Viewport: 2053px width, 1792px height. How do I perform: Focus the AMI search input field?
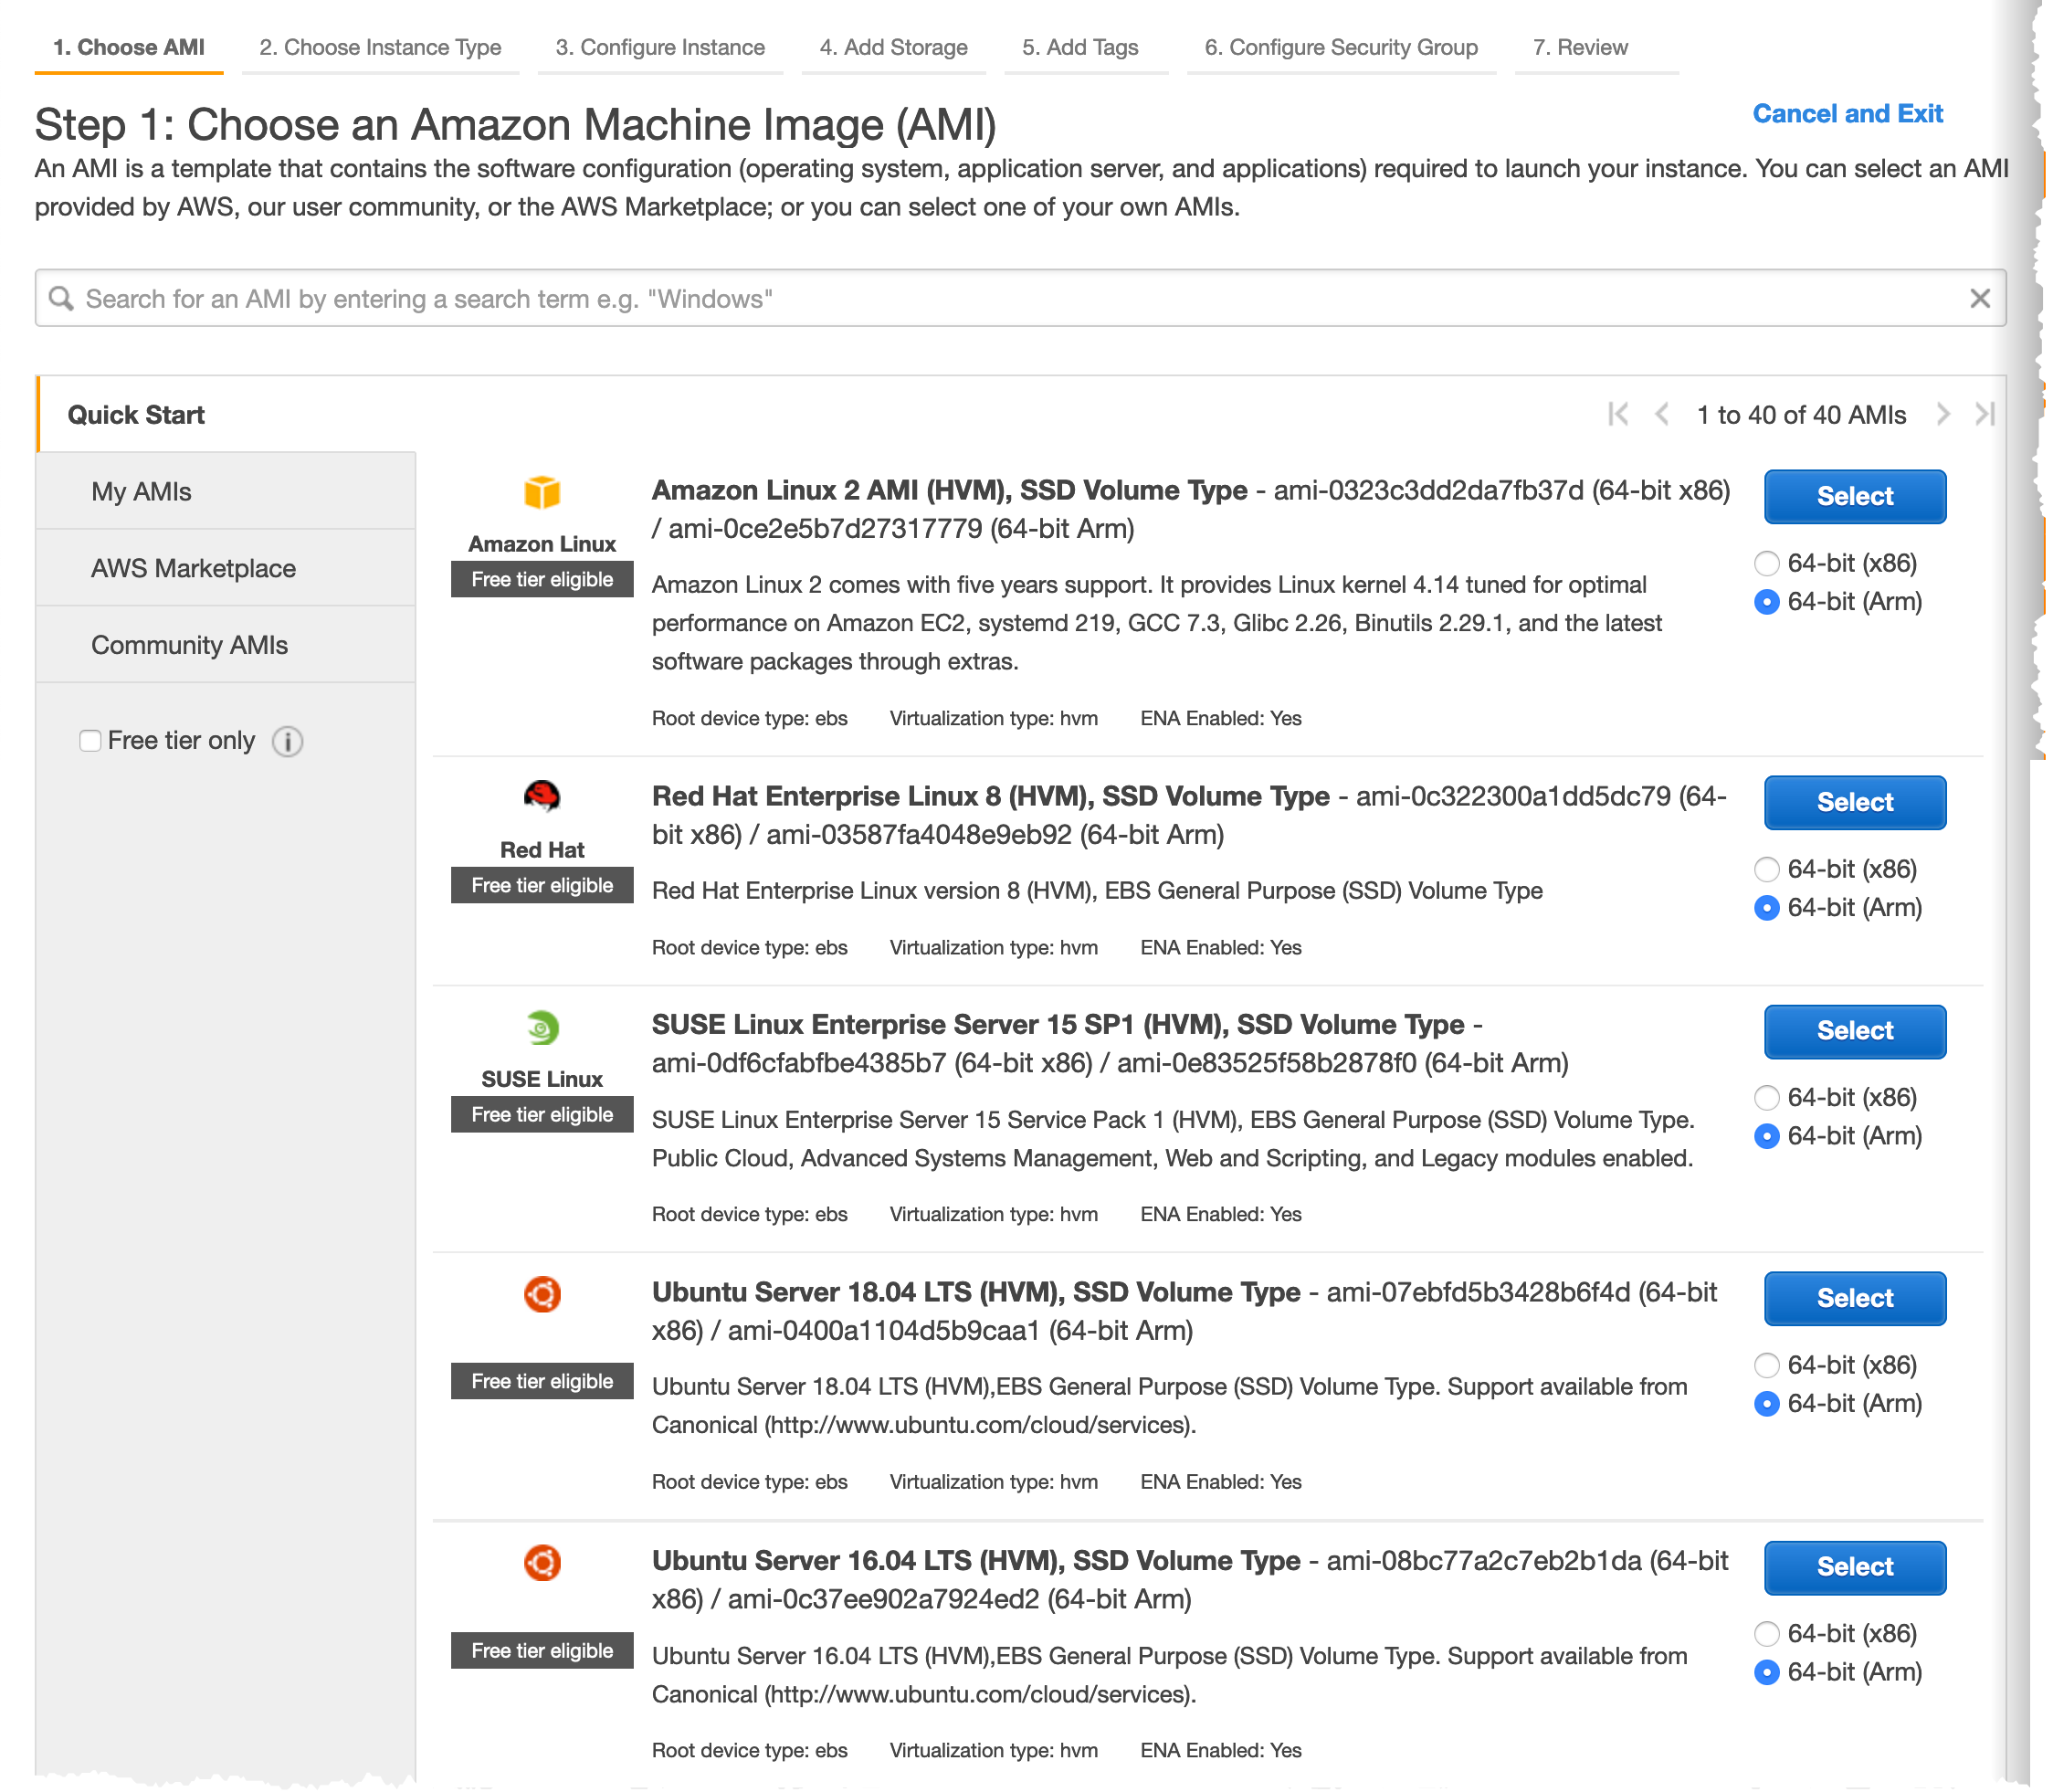click(x=1000, y=298)
